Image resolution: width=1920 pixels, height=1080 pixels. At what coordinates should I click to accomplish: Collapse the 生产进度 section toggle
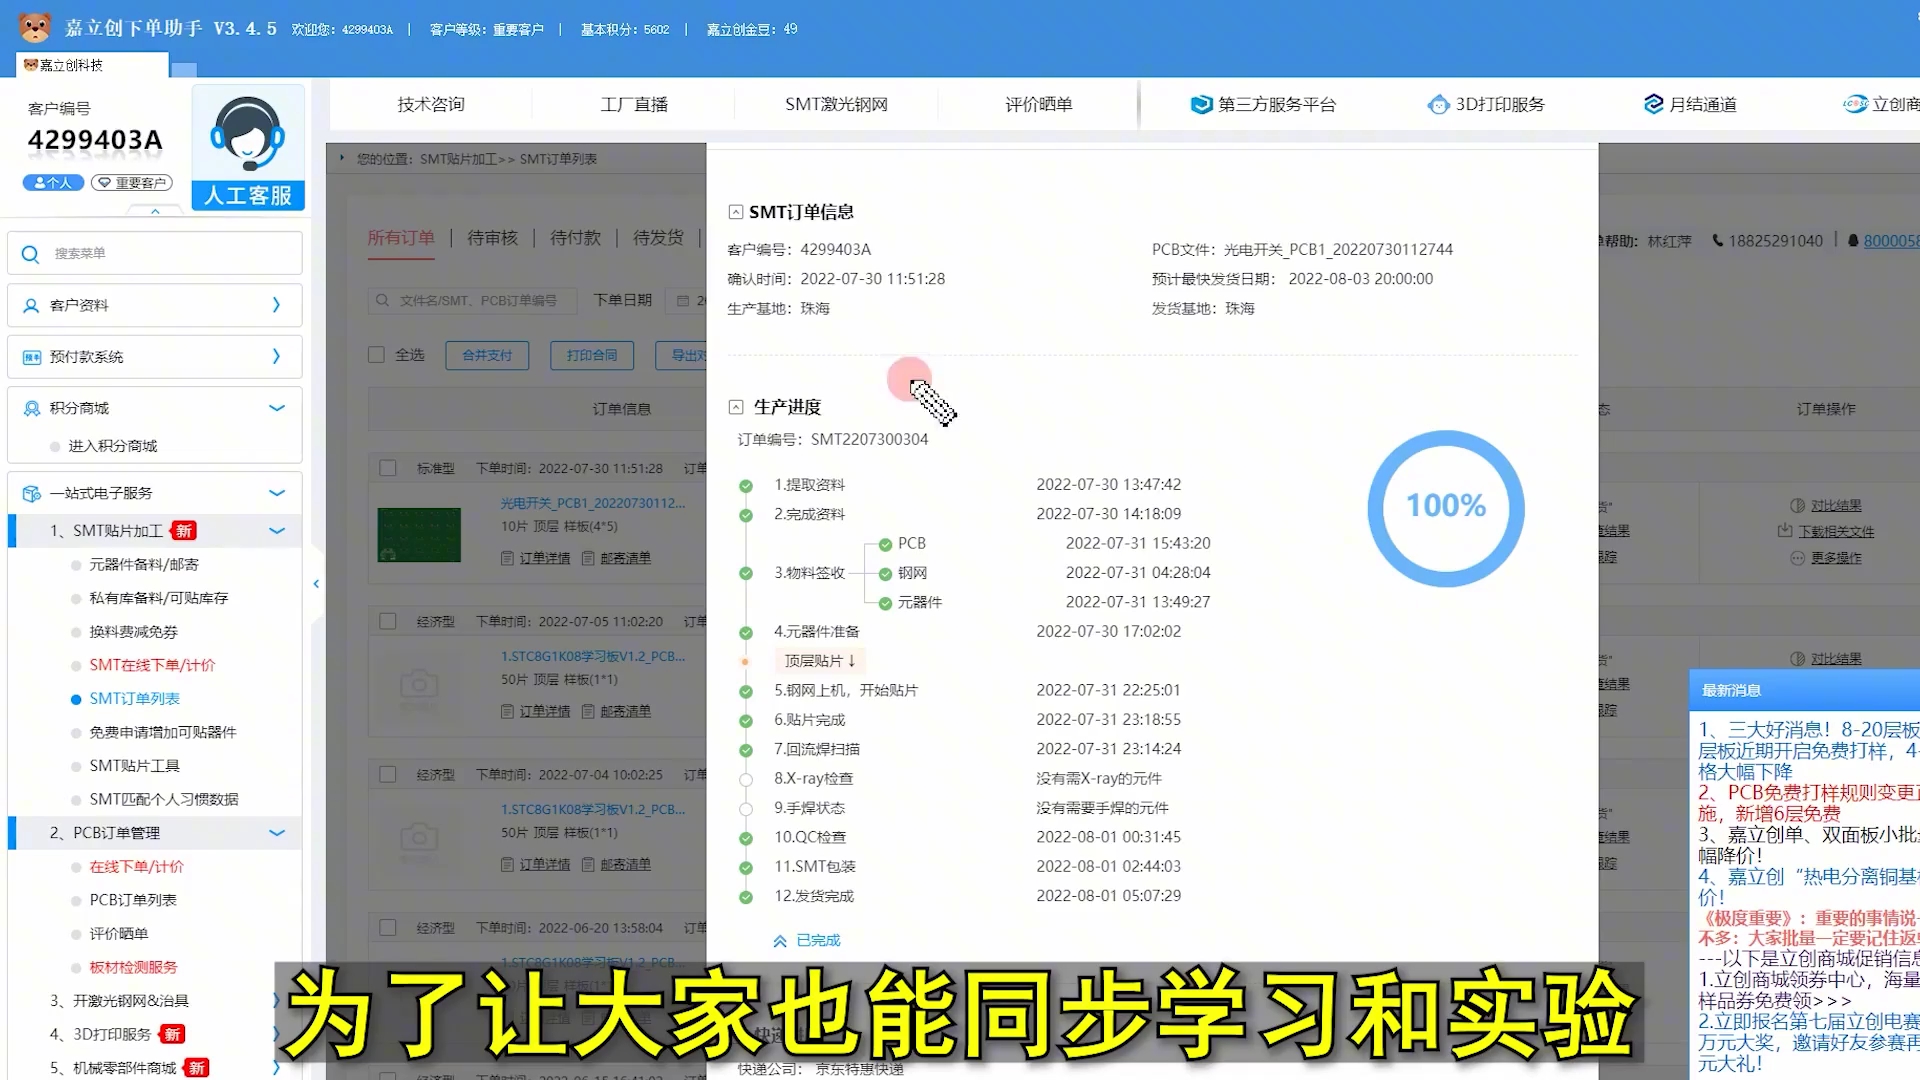(736, 407)
